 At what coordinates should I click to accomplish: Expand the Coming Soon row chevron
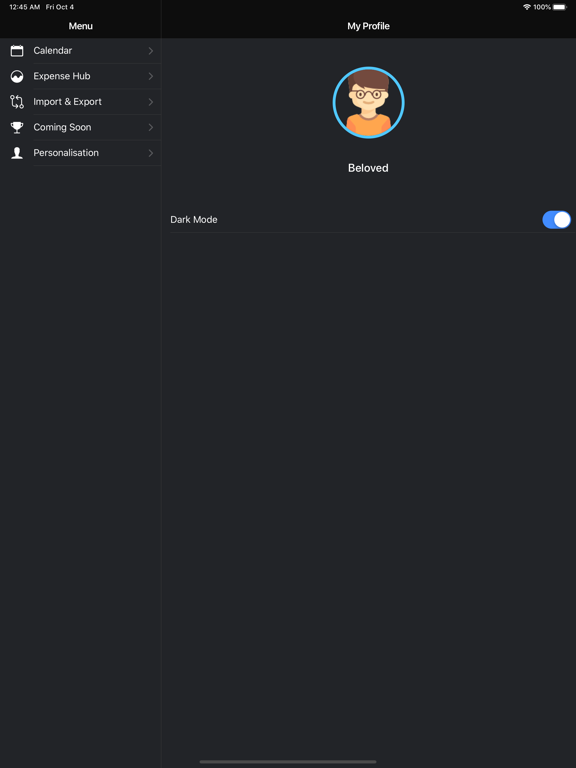(x=151, y=127)
